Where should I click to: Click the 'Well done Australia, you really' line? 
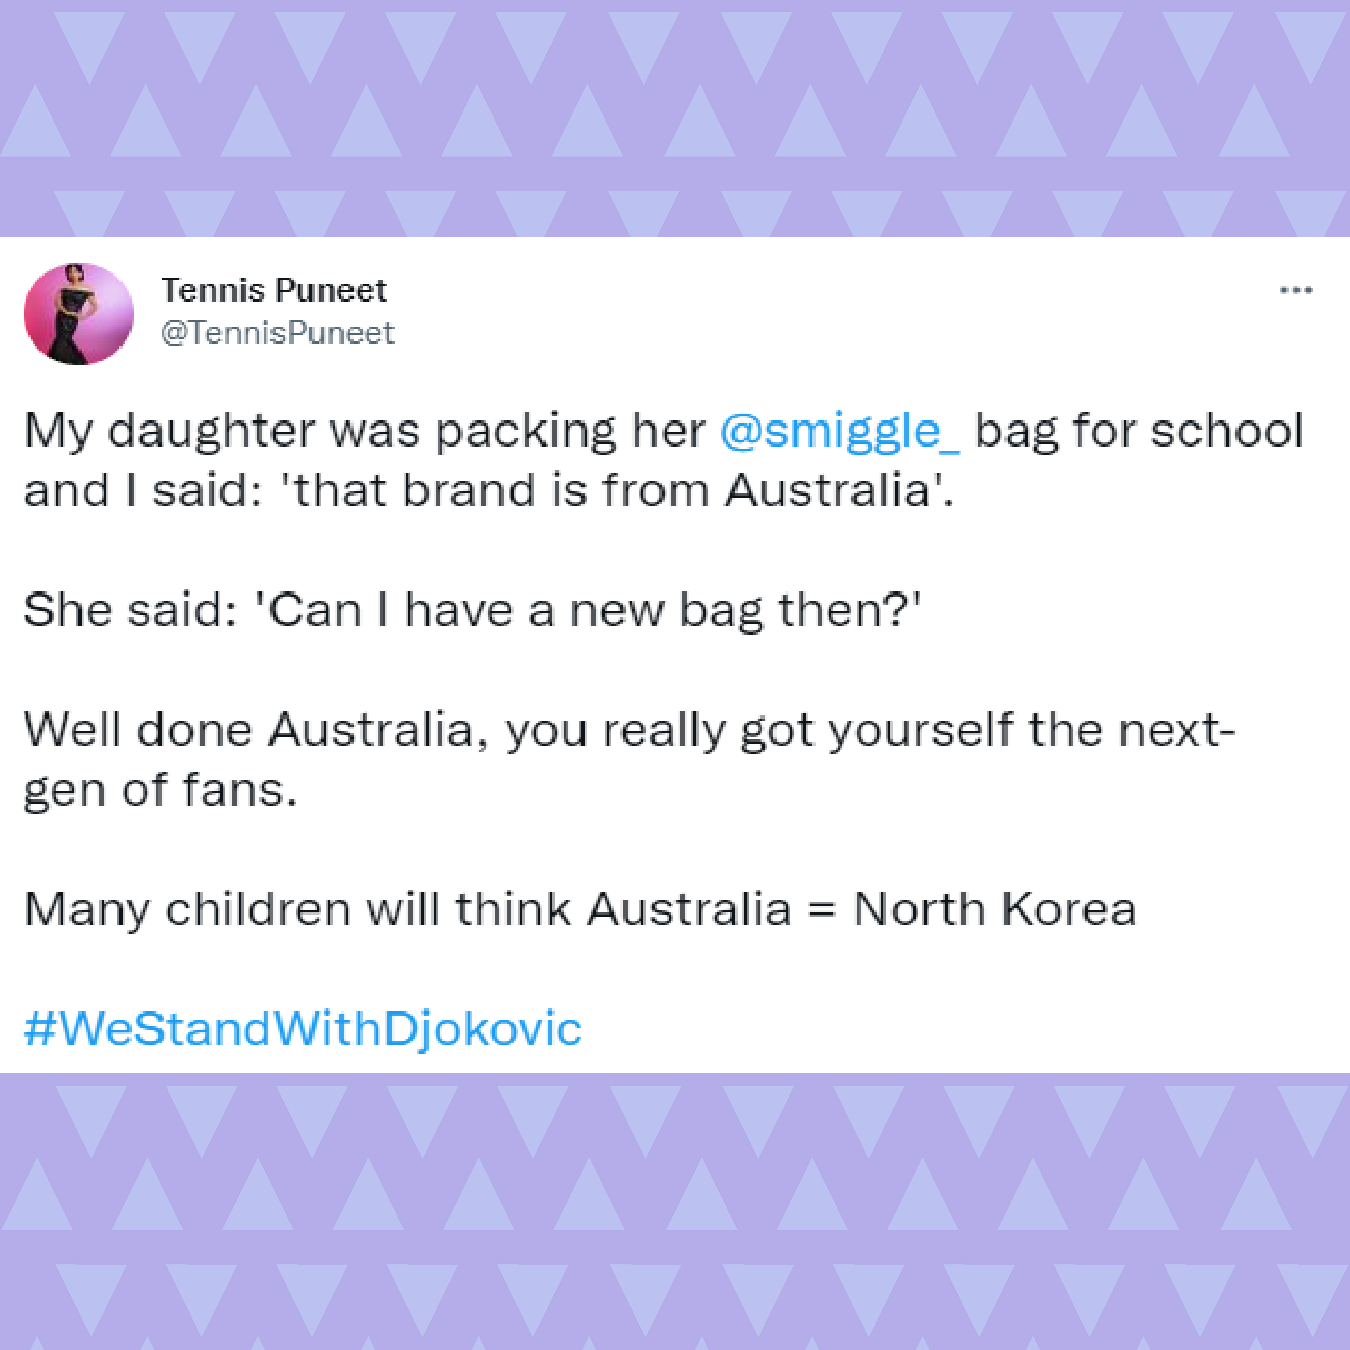tap(630, 730)
